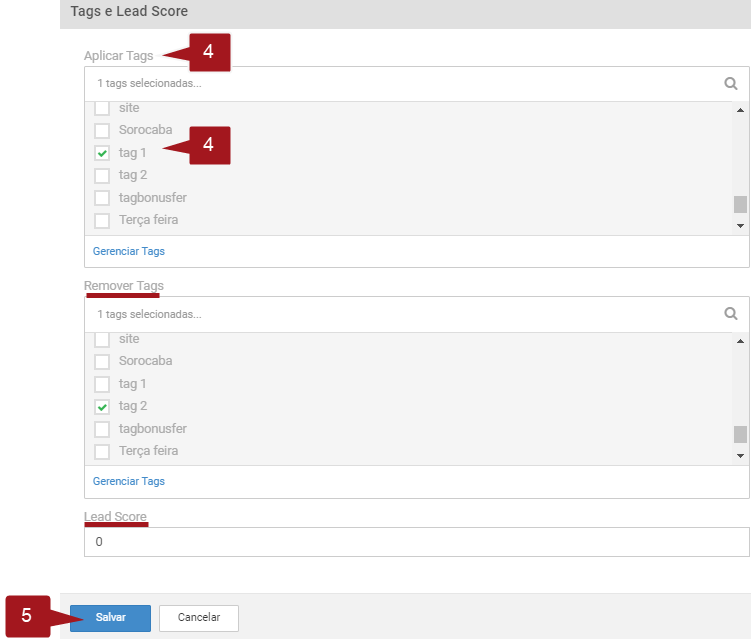Enable 'tagbonusfer' in Aplicar Tags list
This screenshot has width=751, height=639.
point(102,198)
